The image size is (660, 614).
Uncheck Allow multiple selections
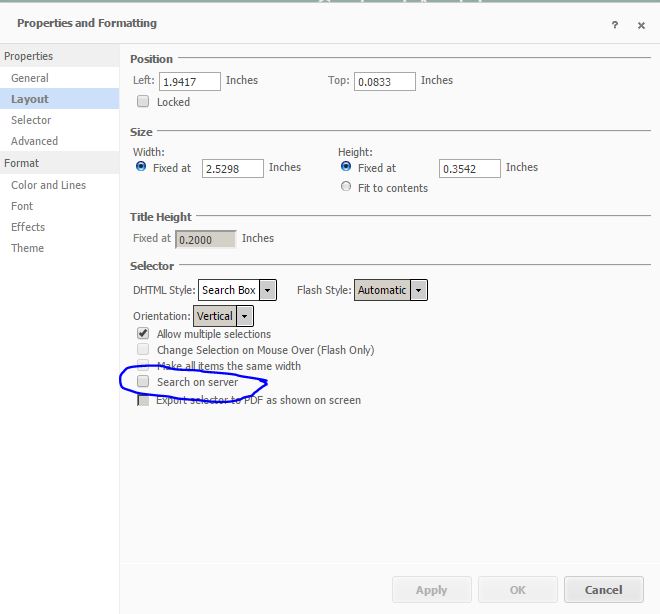pos(143,334)
